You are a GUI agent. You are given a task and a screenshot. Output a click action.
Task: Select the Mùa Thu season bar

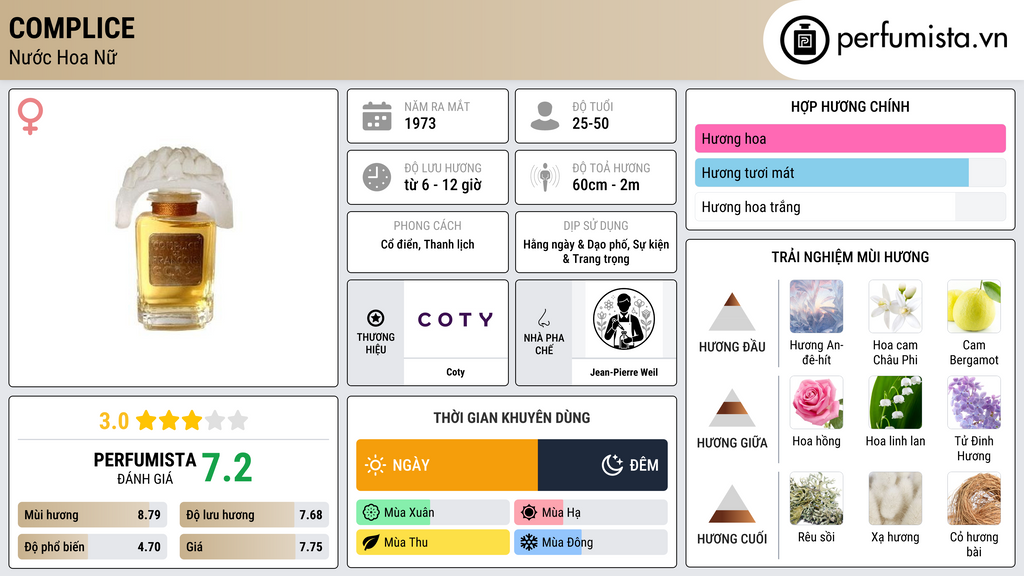click(432, 543)
